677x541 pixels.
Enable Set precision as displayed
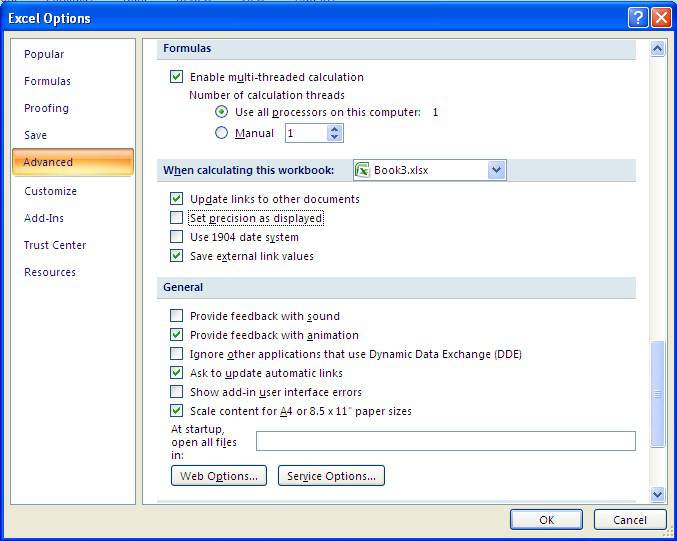pos(177,218)
